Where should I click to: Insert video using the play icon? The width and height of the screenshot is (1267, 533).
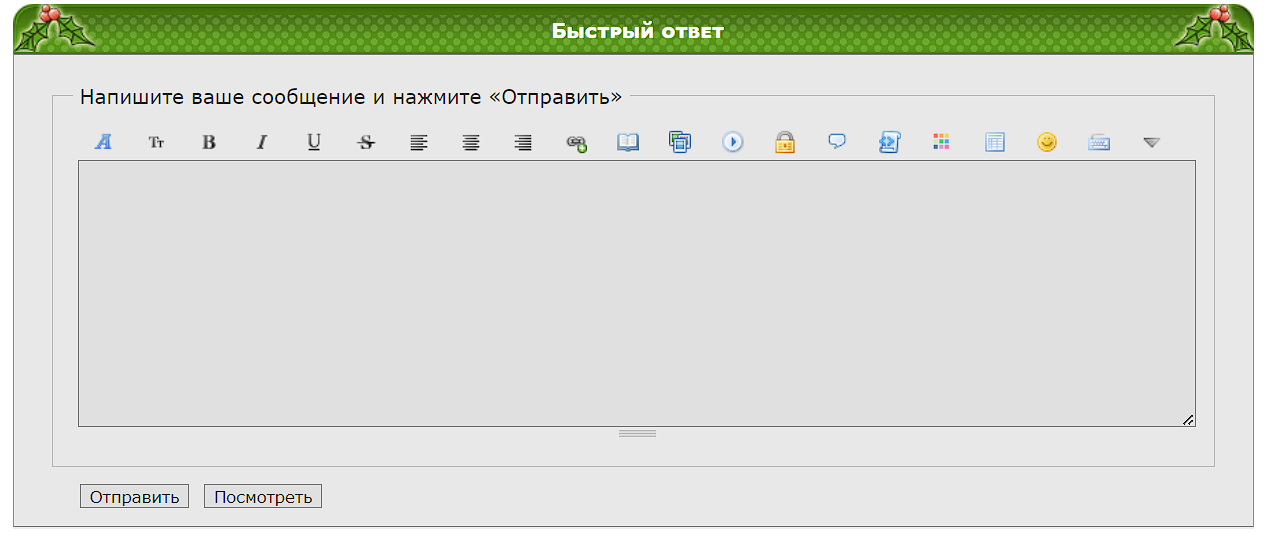[733, 142]
